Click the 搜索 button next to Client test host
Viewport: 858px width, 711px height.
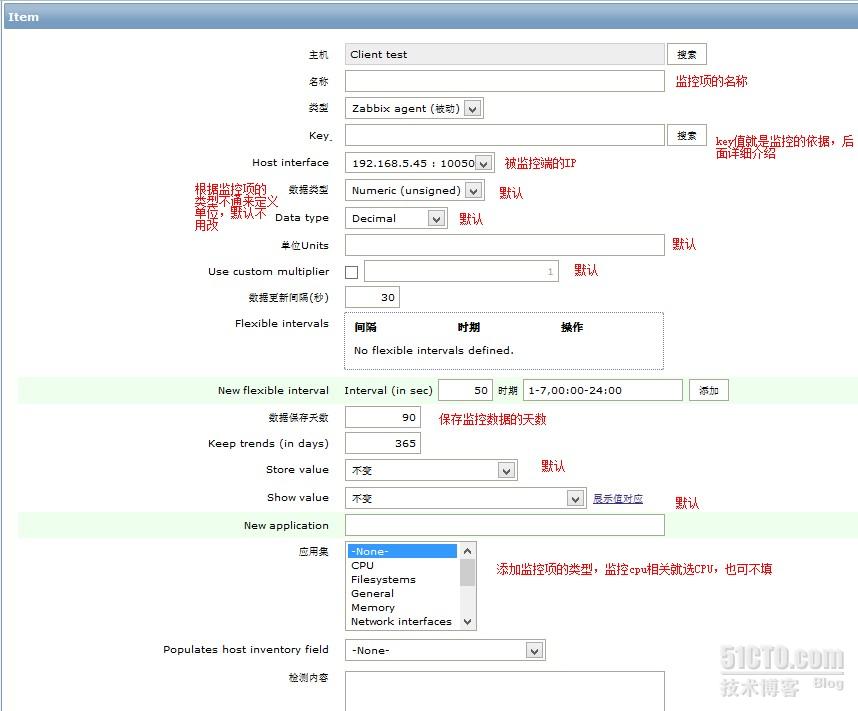click(x=687, y=54)
